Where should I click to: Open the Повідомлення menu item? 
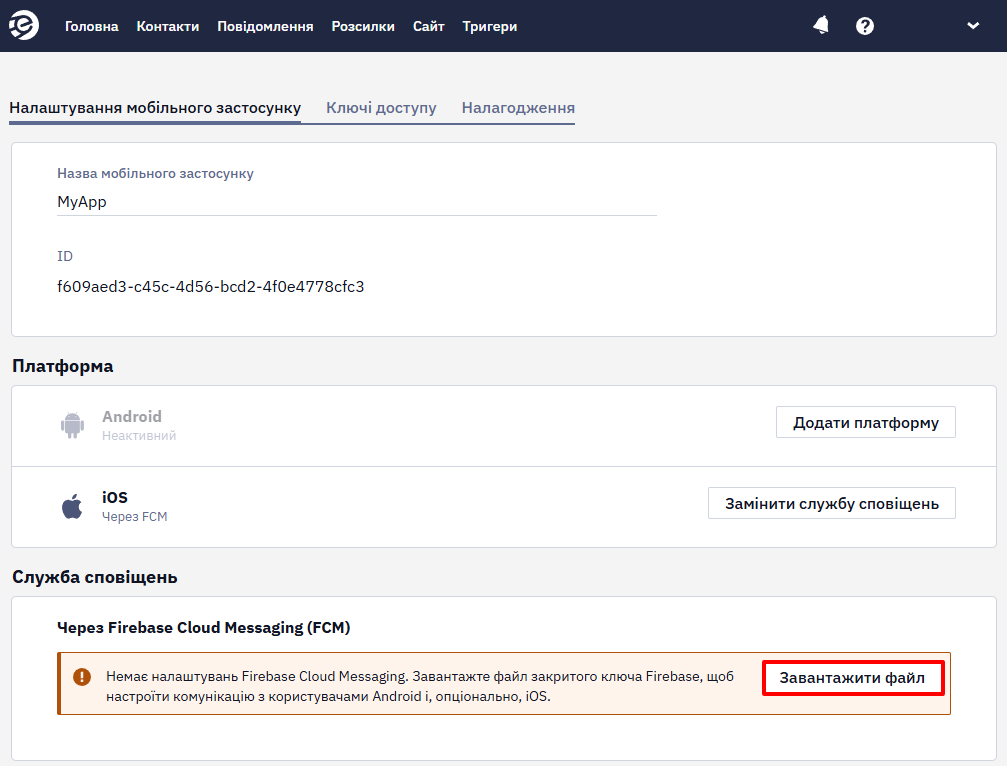[265, 26]
